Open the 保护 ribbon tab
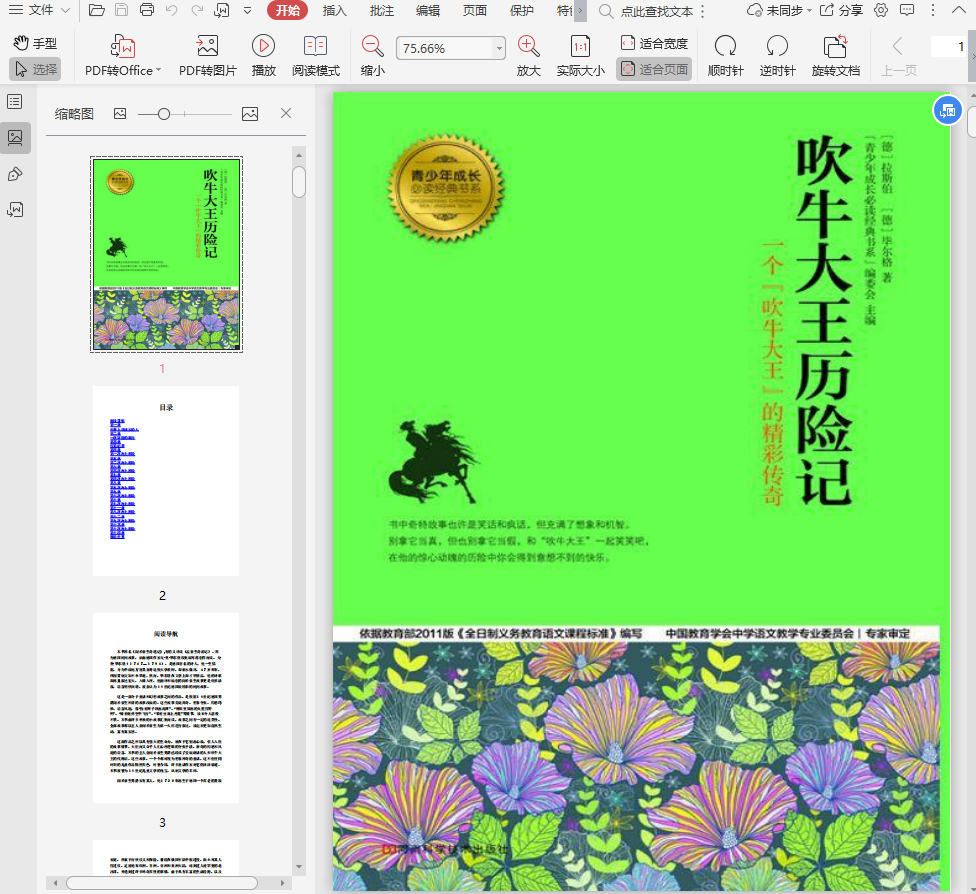The width and height of the screenshot is (976, 894). coord(521,10)
